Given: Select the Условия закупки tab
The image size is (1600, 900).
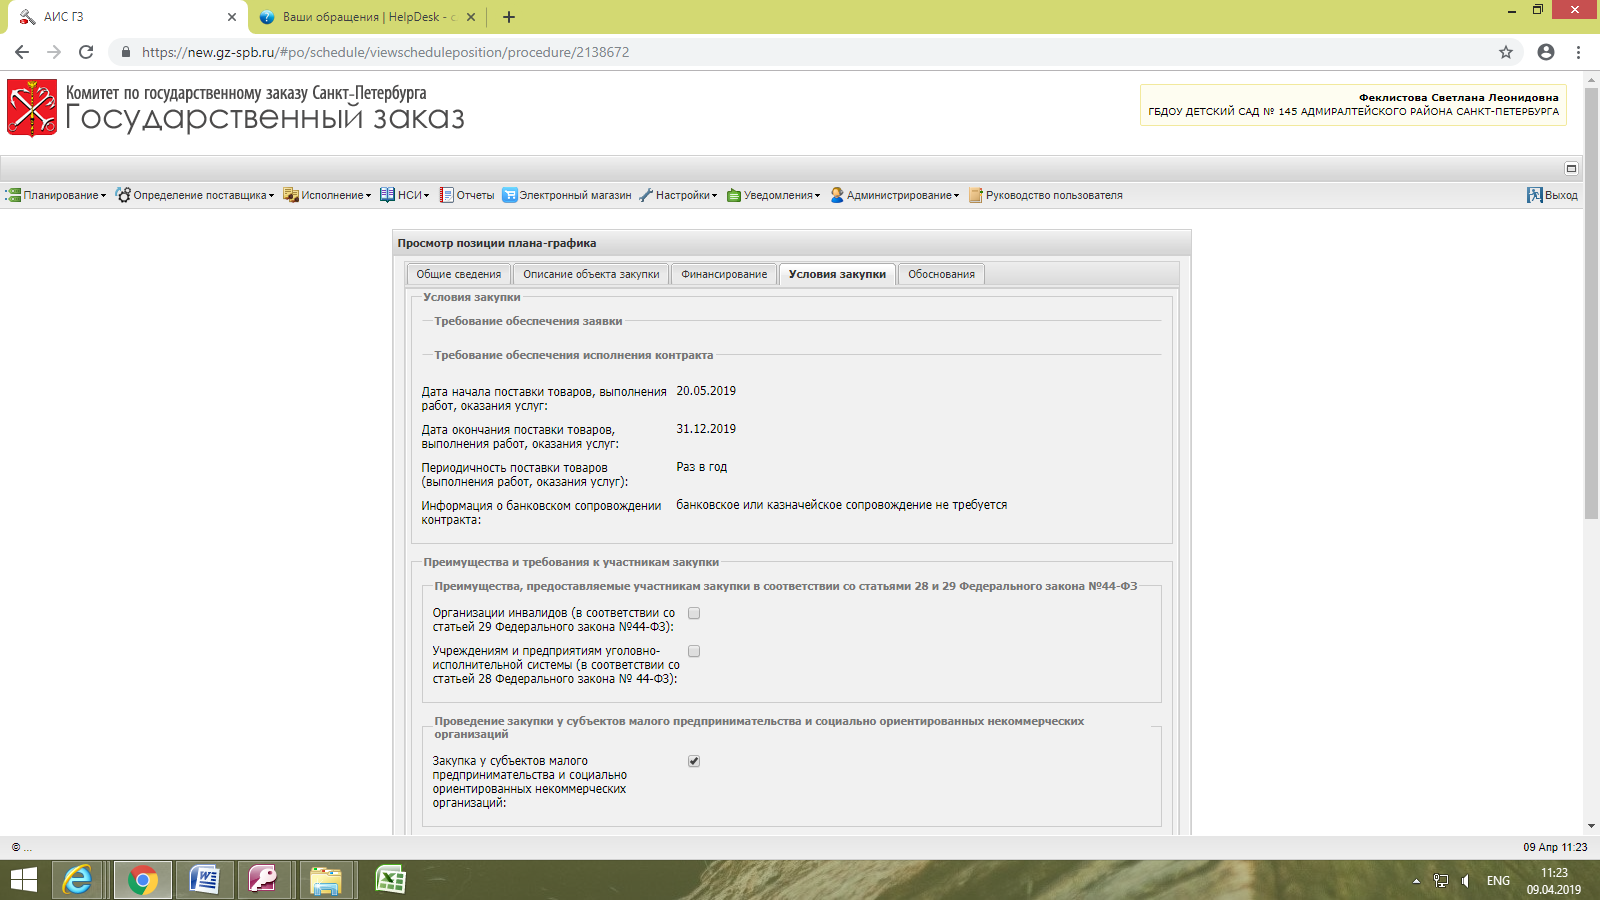Looking at the screenshot, I should click(x=837, y=274).
